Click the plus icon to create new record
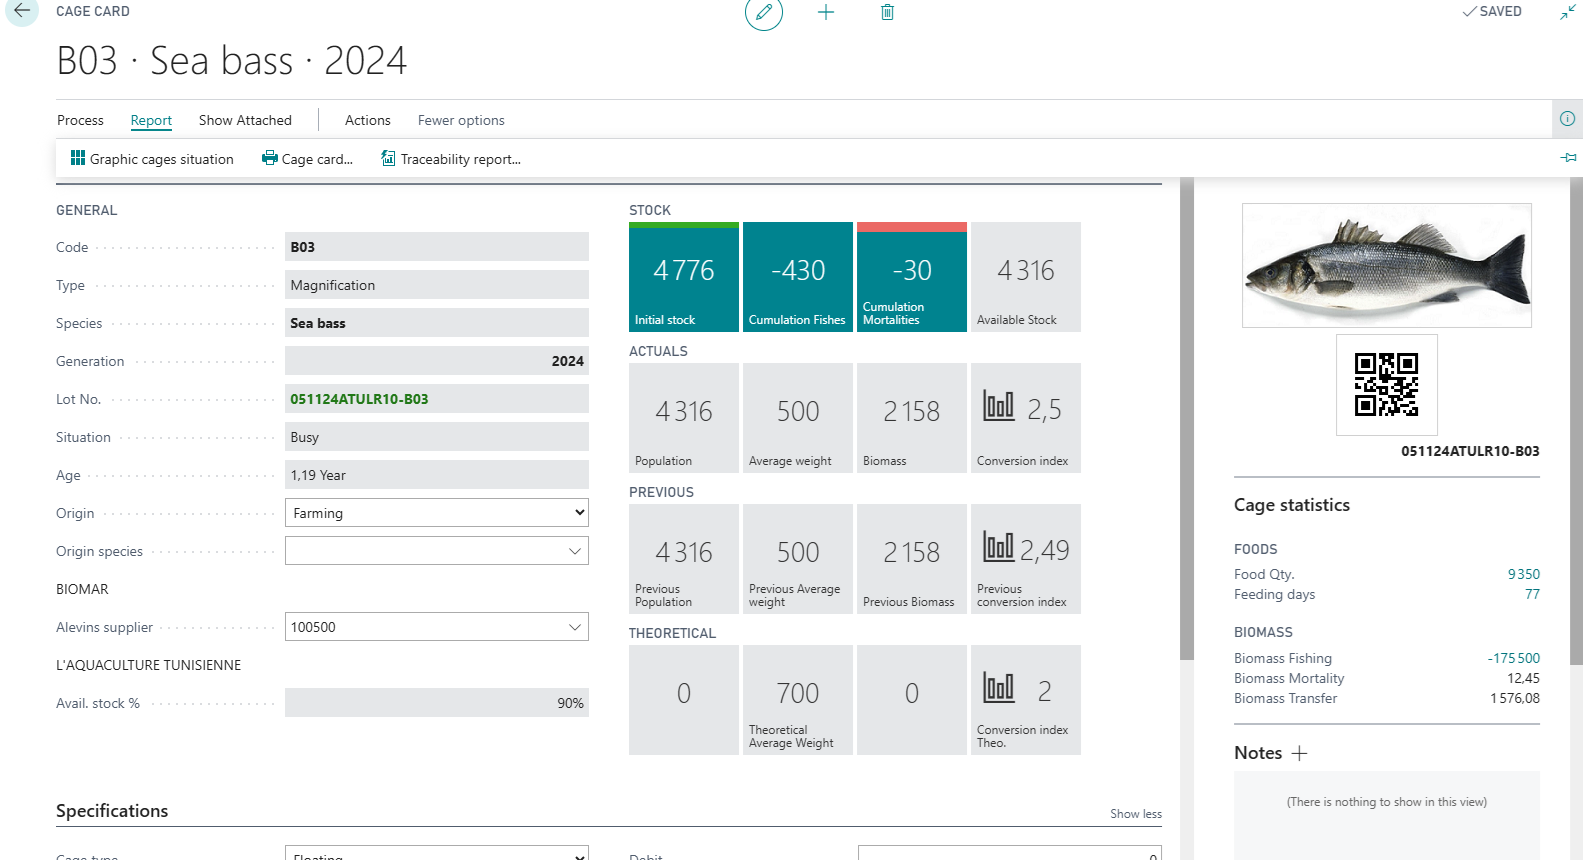Screen dimensions: 1583x860 (826, 12)
